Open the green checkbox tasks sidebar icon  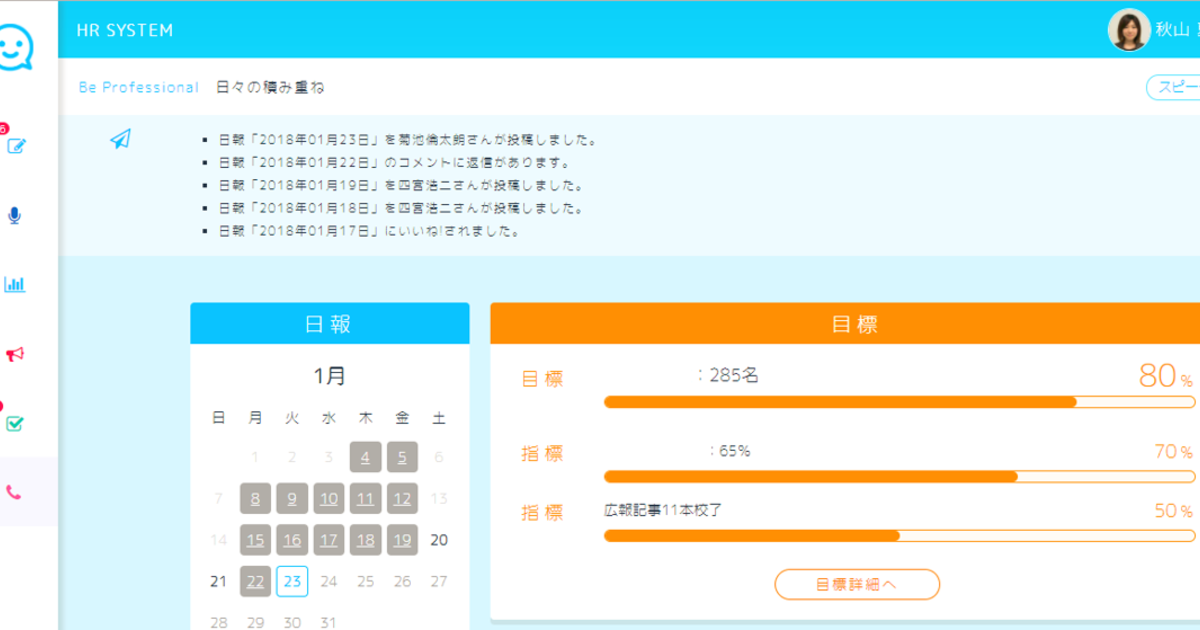click(15, 423)
